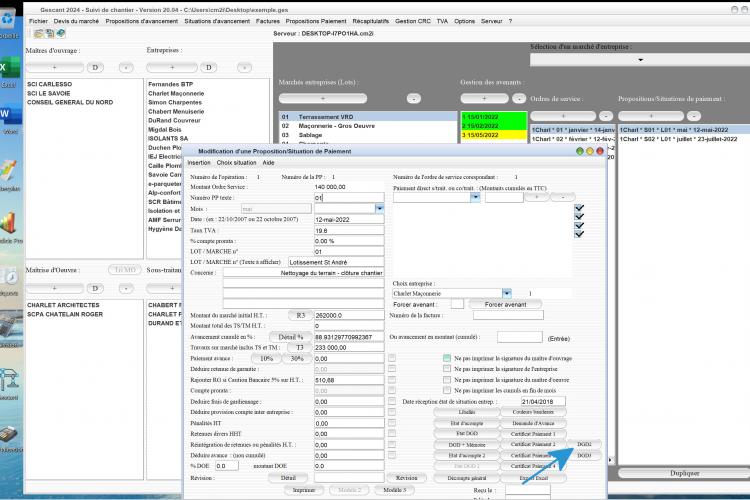Screen dimensions: 750x500
Task: Click the Numéro PP texte input field
Action: (349, 198)
